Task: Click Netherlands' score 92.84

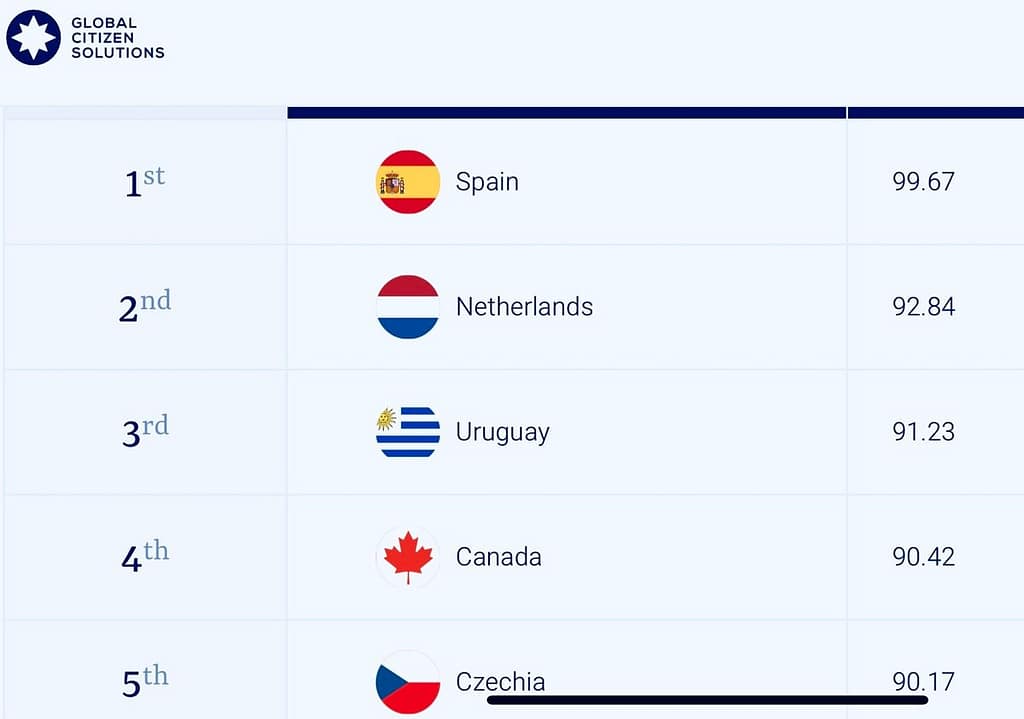Action: 923,307
